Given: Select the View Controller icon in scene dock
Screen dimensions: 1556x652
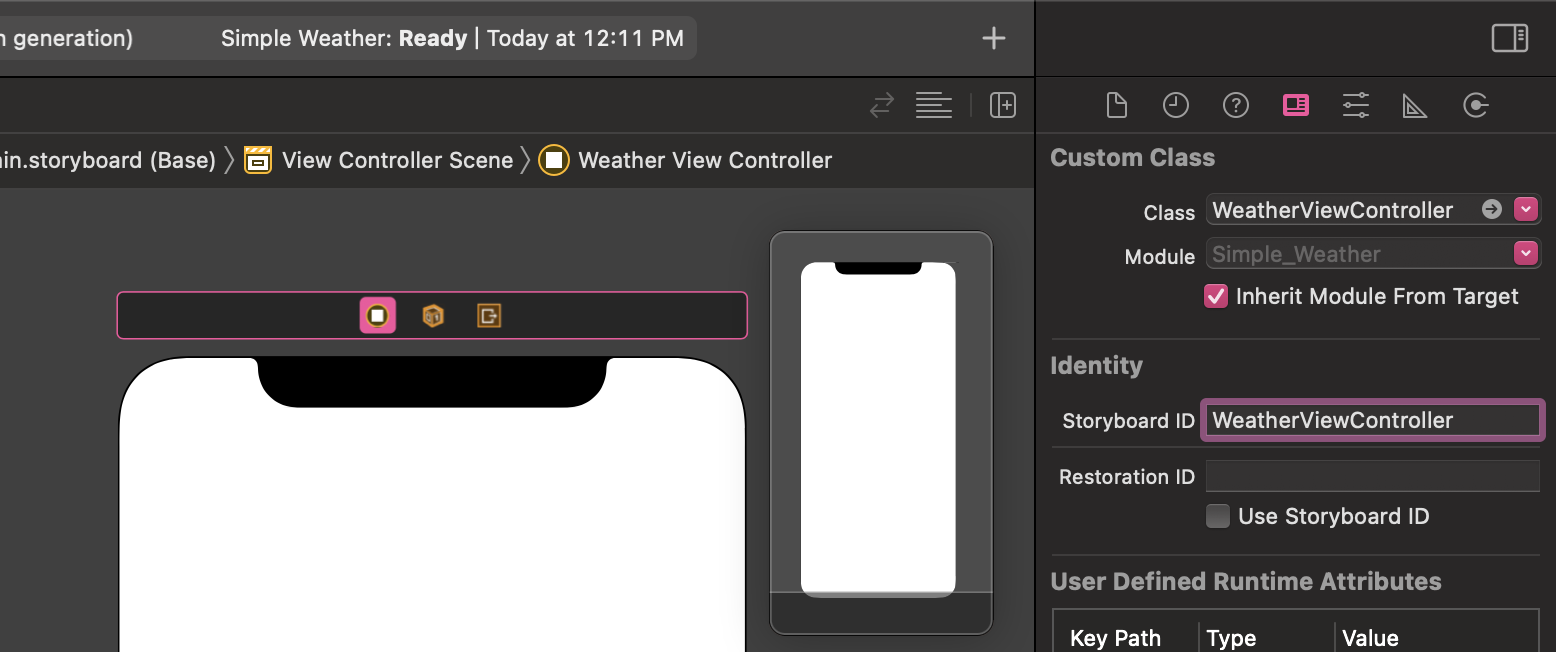Looking at the screenshot, I should pos(378,316).
